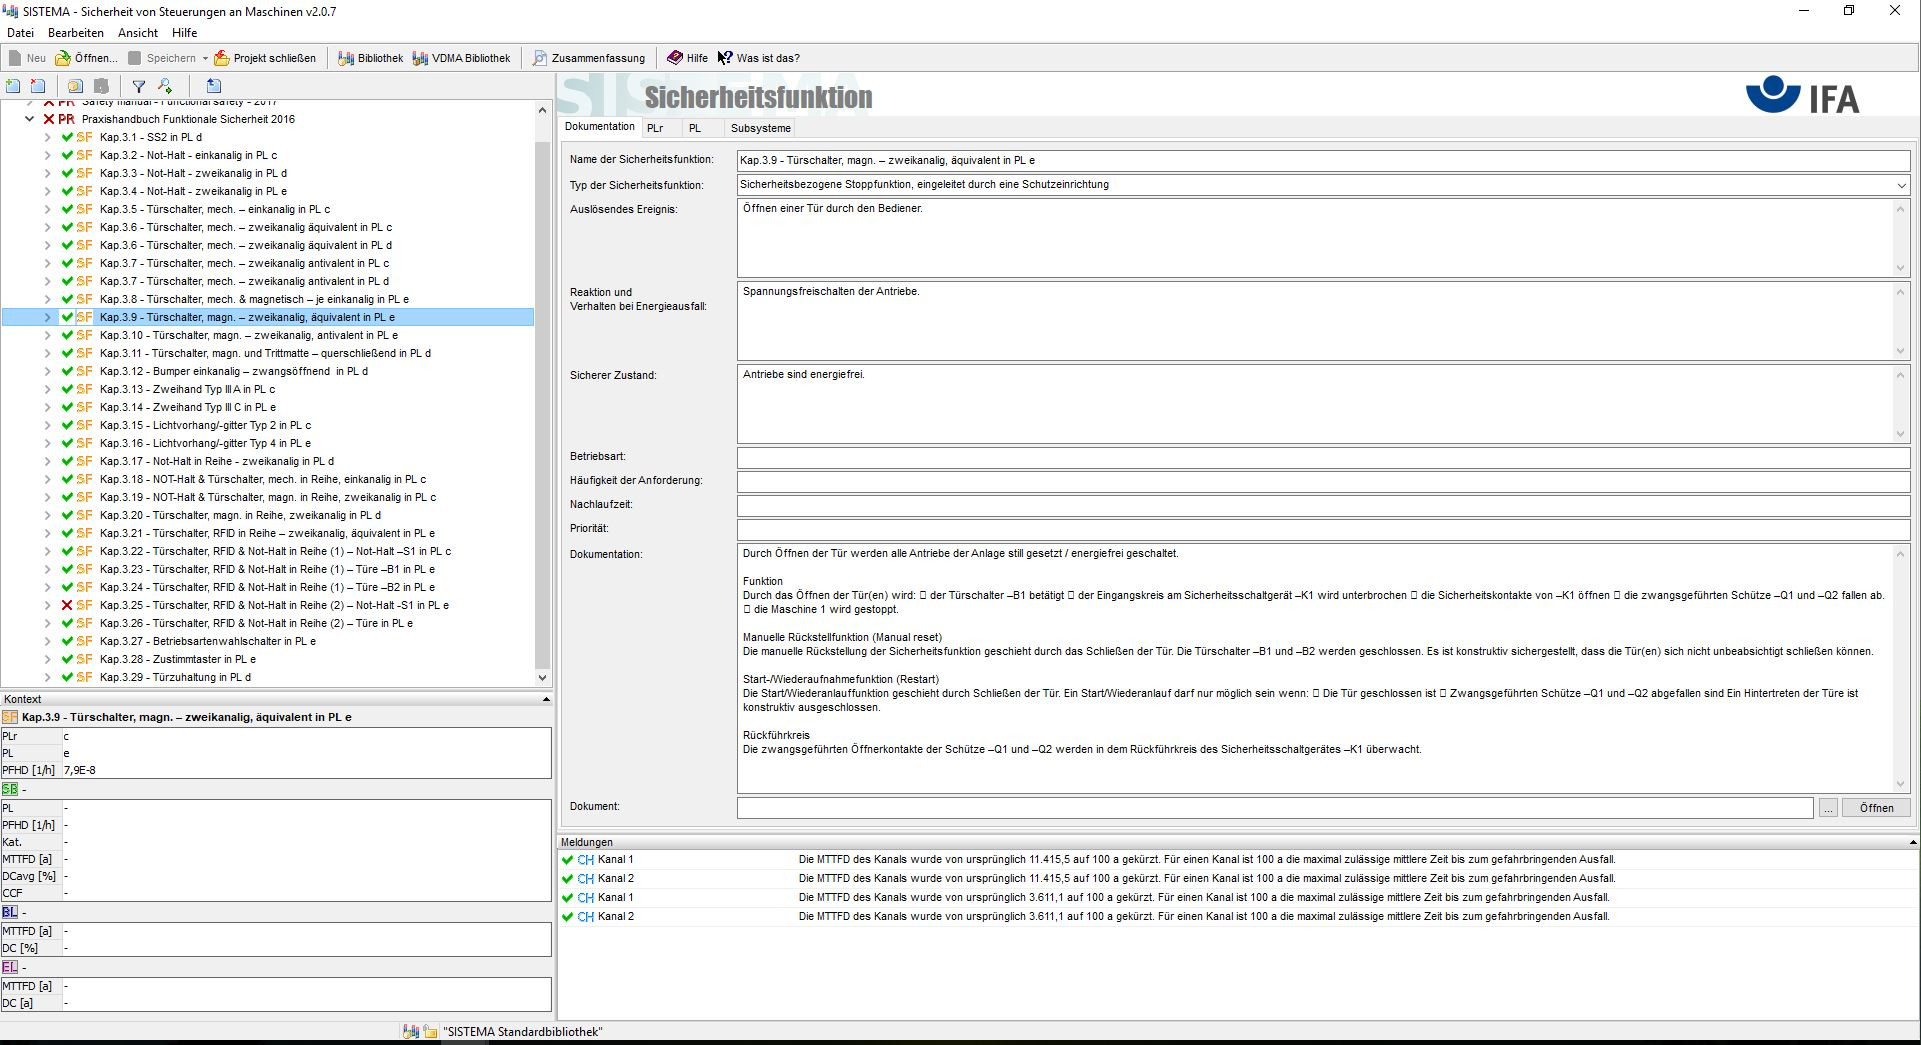
Task: Open the Hilfe menu in the menu bar
Action: (x=184, y=33)
